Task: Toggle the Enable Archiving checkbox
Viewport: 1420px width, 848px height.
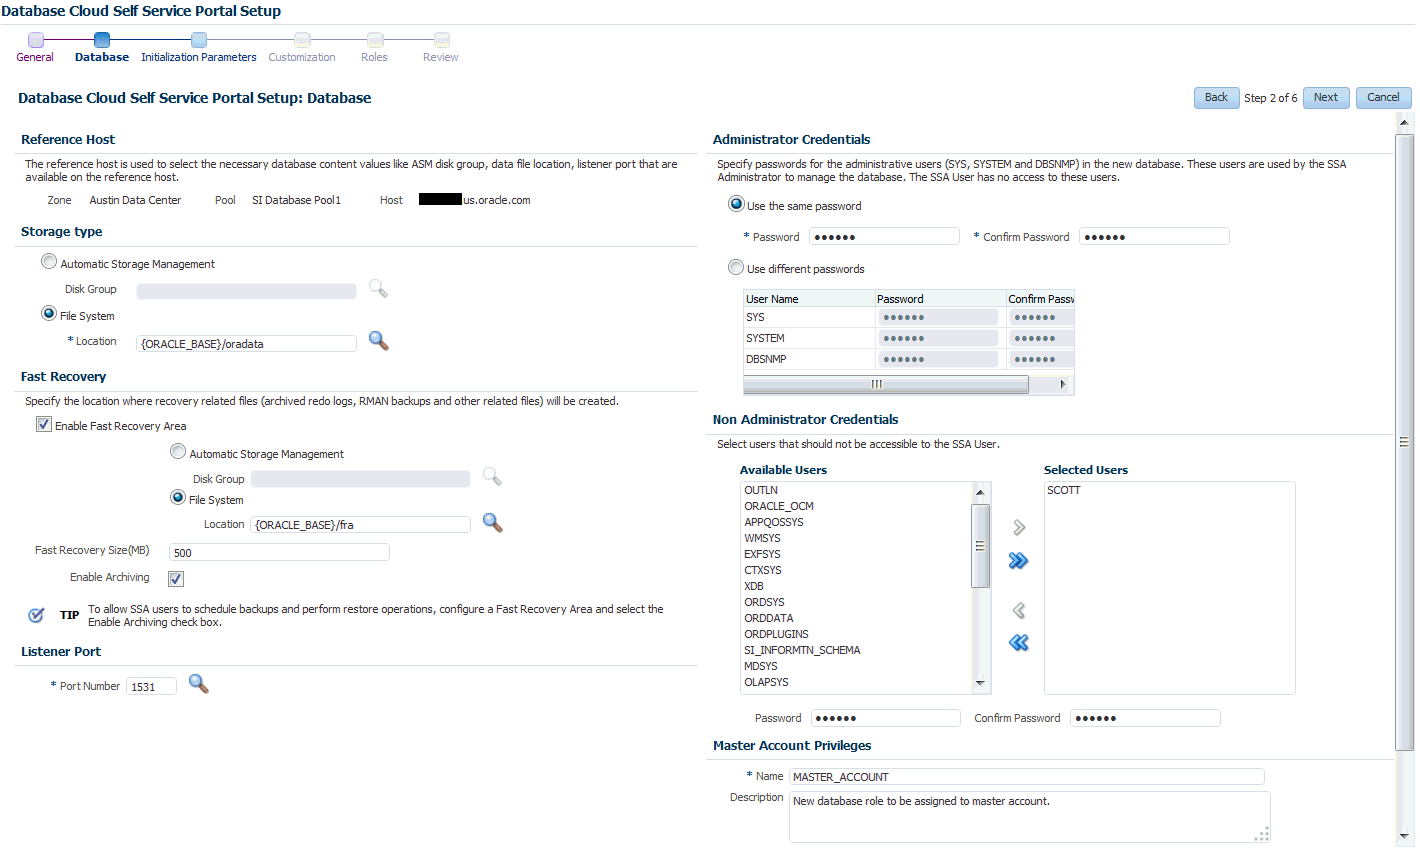Action: [x=176, y=579]
